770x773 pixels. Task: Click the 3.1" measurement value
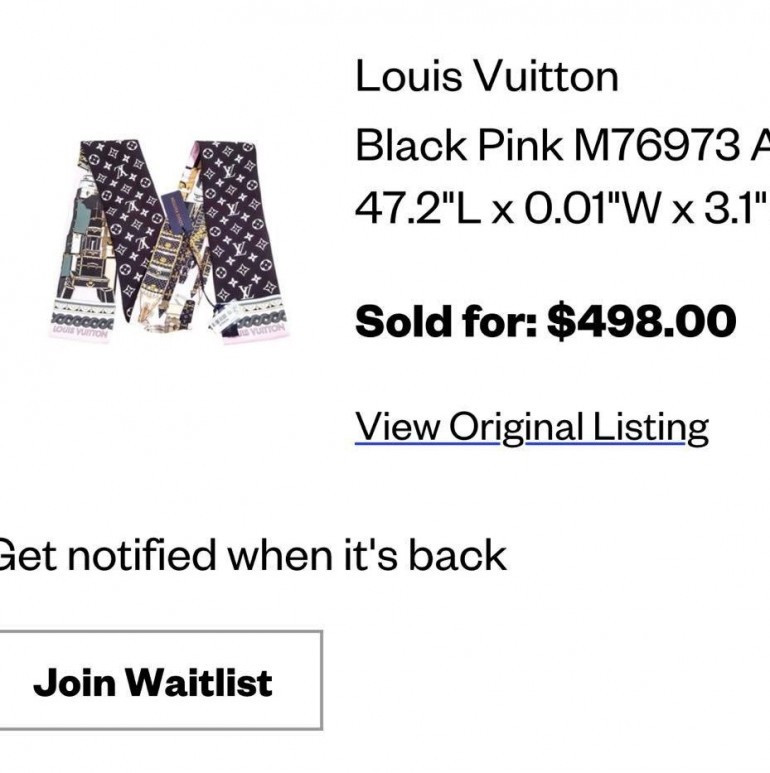[x=732, y=211]
